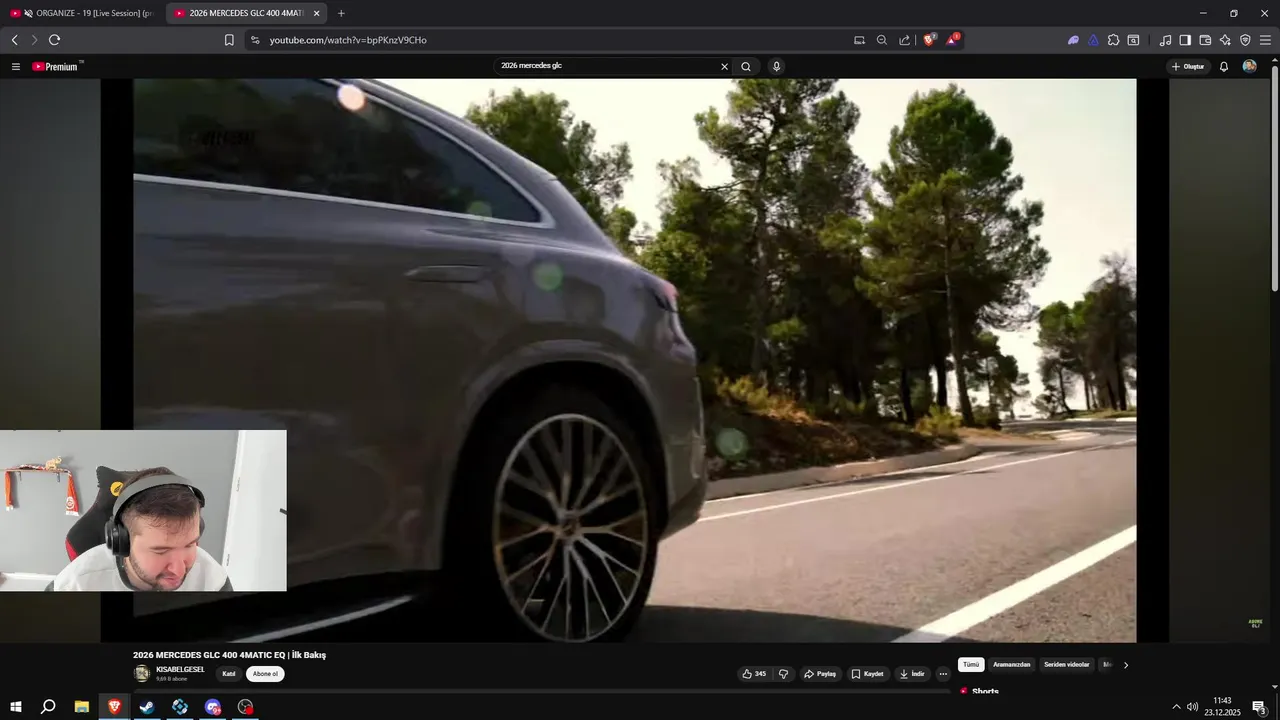Click the Abone ol subscribe button

[265, 674]
